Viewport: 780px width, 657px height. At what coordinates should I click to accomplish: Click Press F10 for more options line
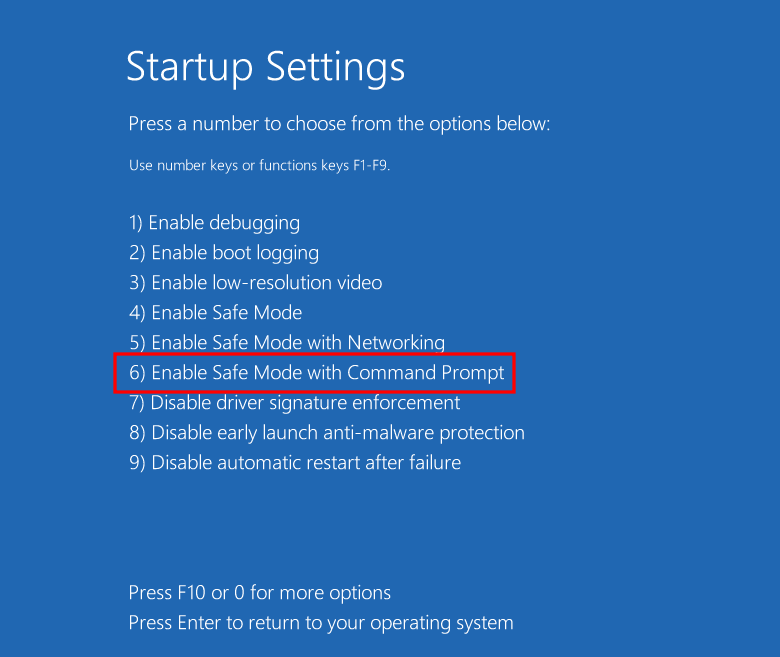pos(259,593)
